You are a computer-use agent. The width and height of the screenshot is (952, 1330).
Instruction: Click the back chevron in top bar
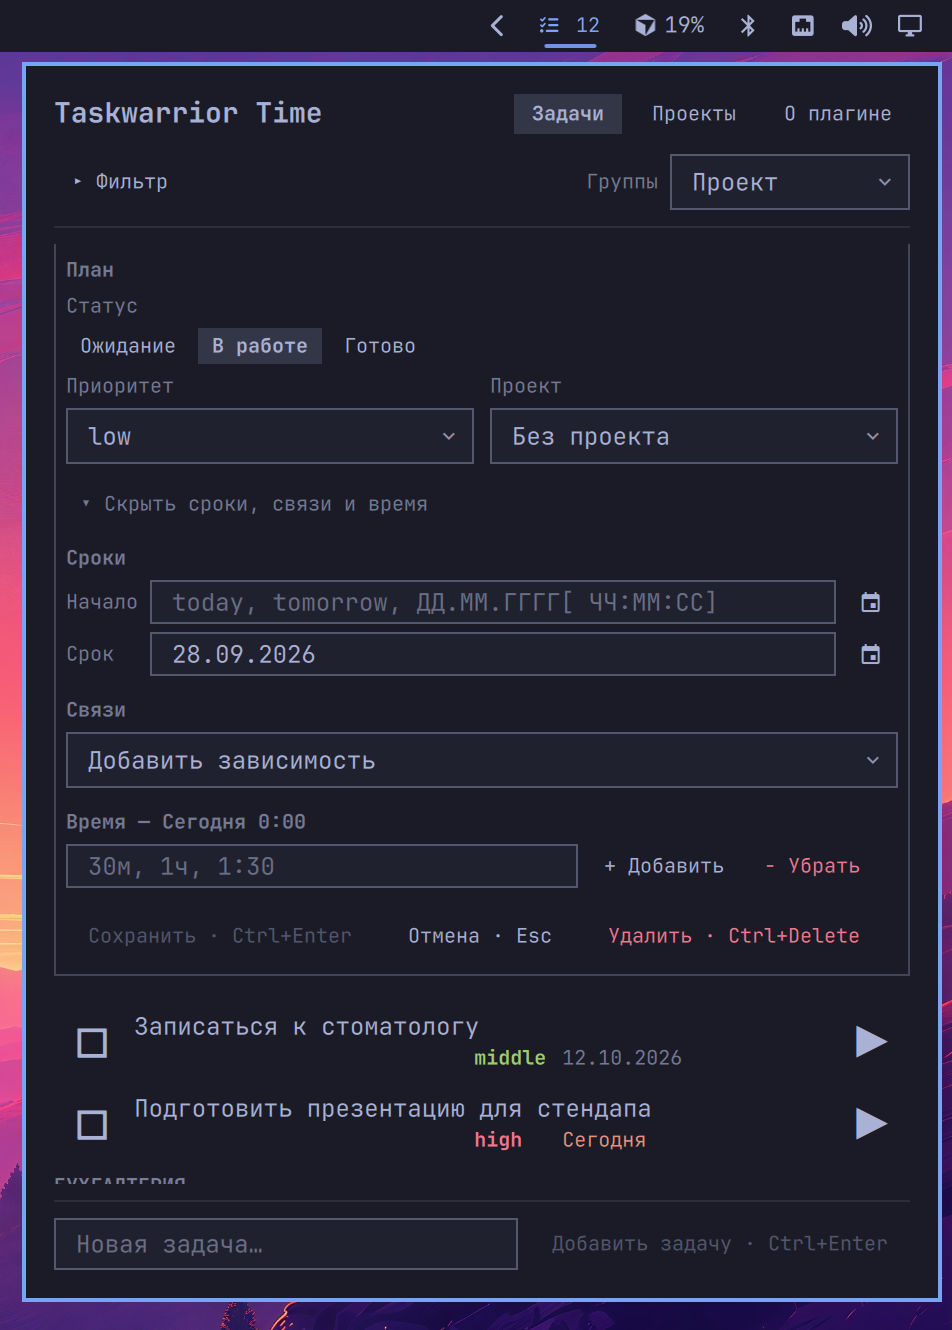(x=497, y=25)
